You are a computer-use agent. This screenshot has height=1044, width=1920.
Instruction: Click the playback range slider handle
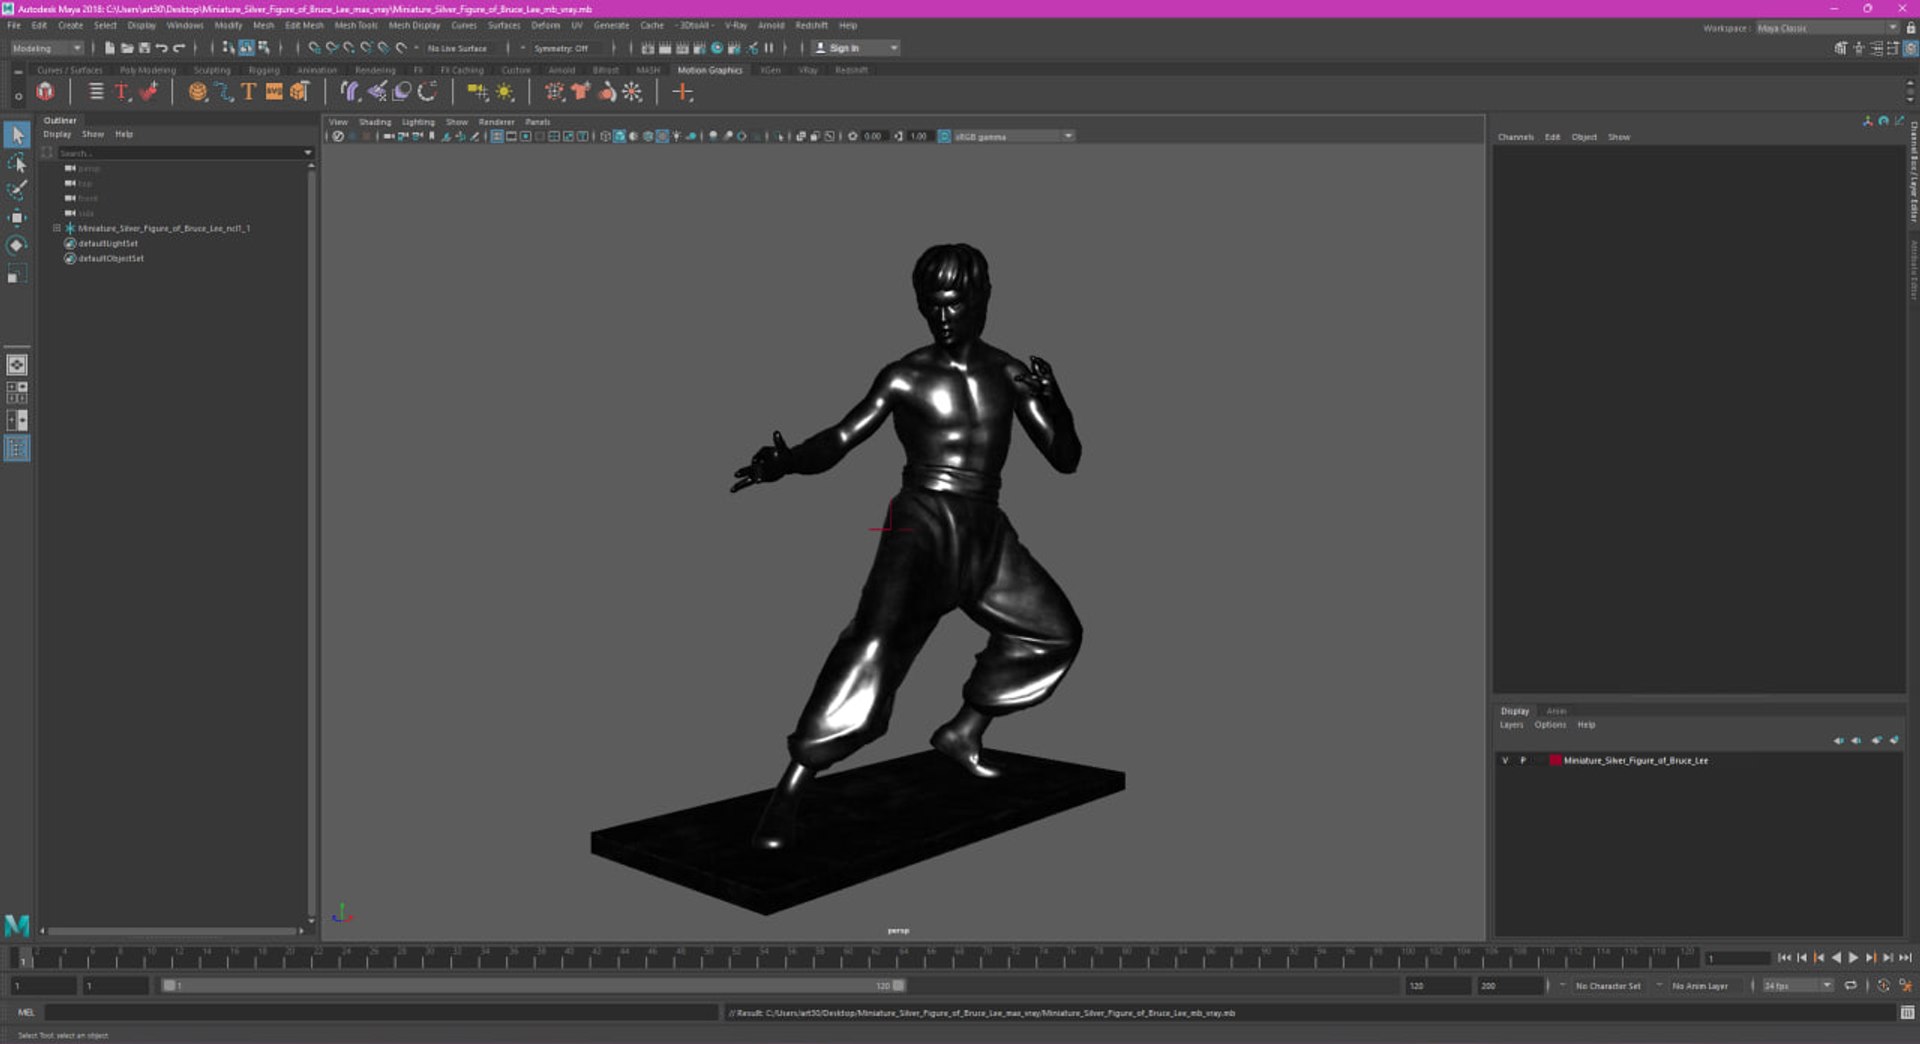pyautogui.click(x=170, y=986)
